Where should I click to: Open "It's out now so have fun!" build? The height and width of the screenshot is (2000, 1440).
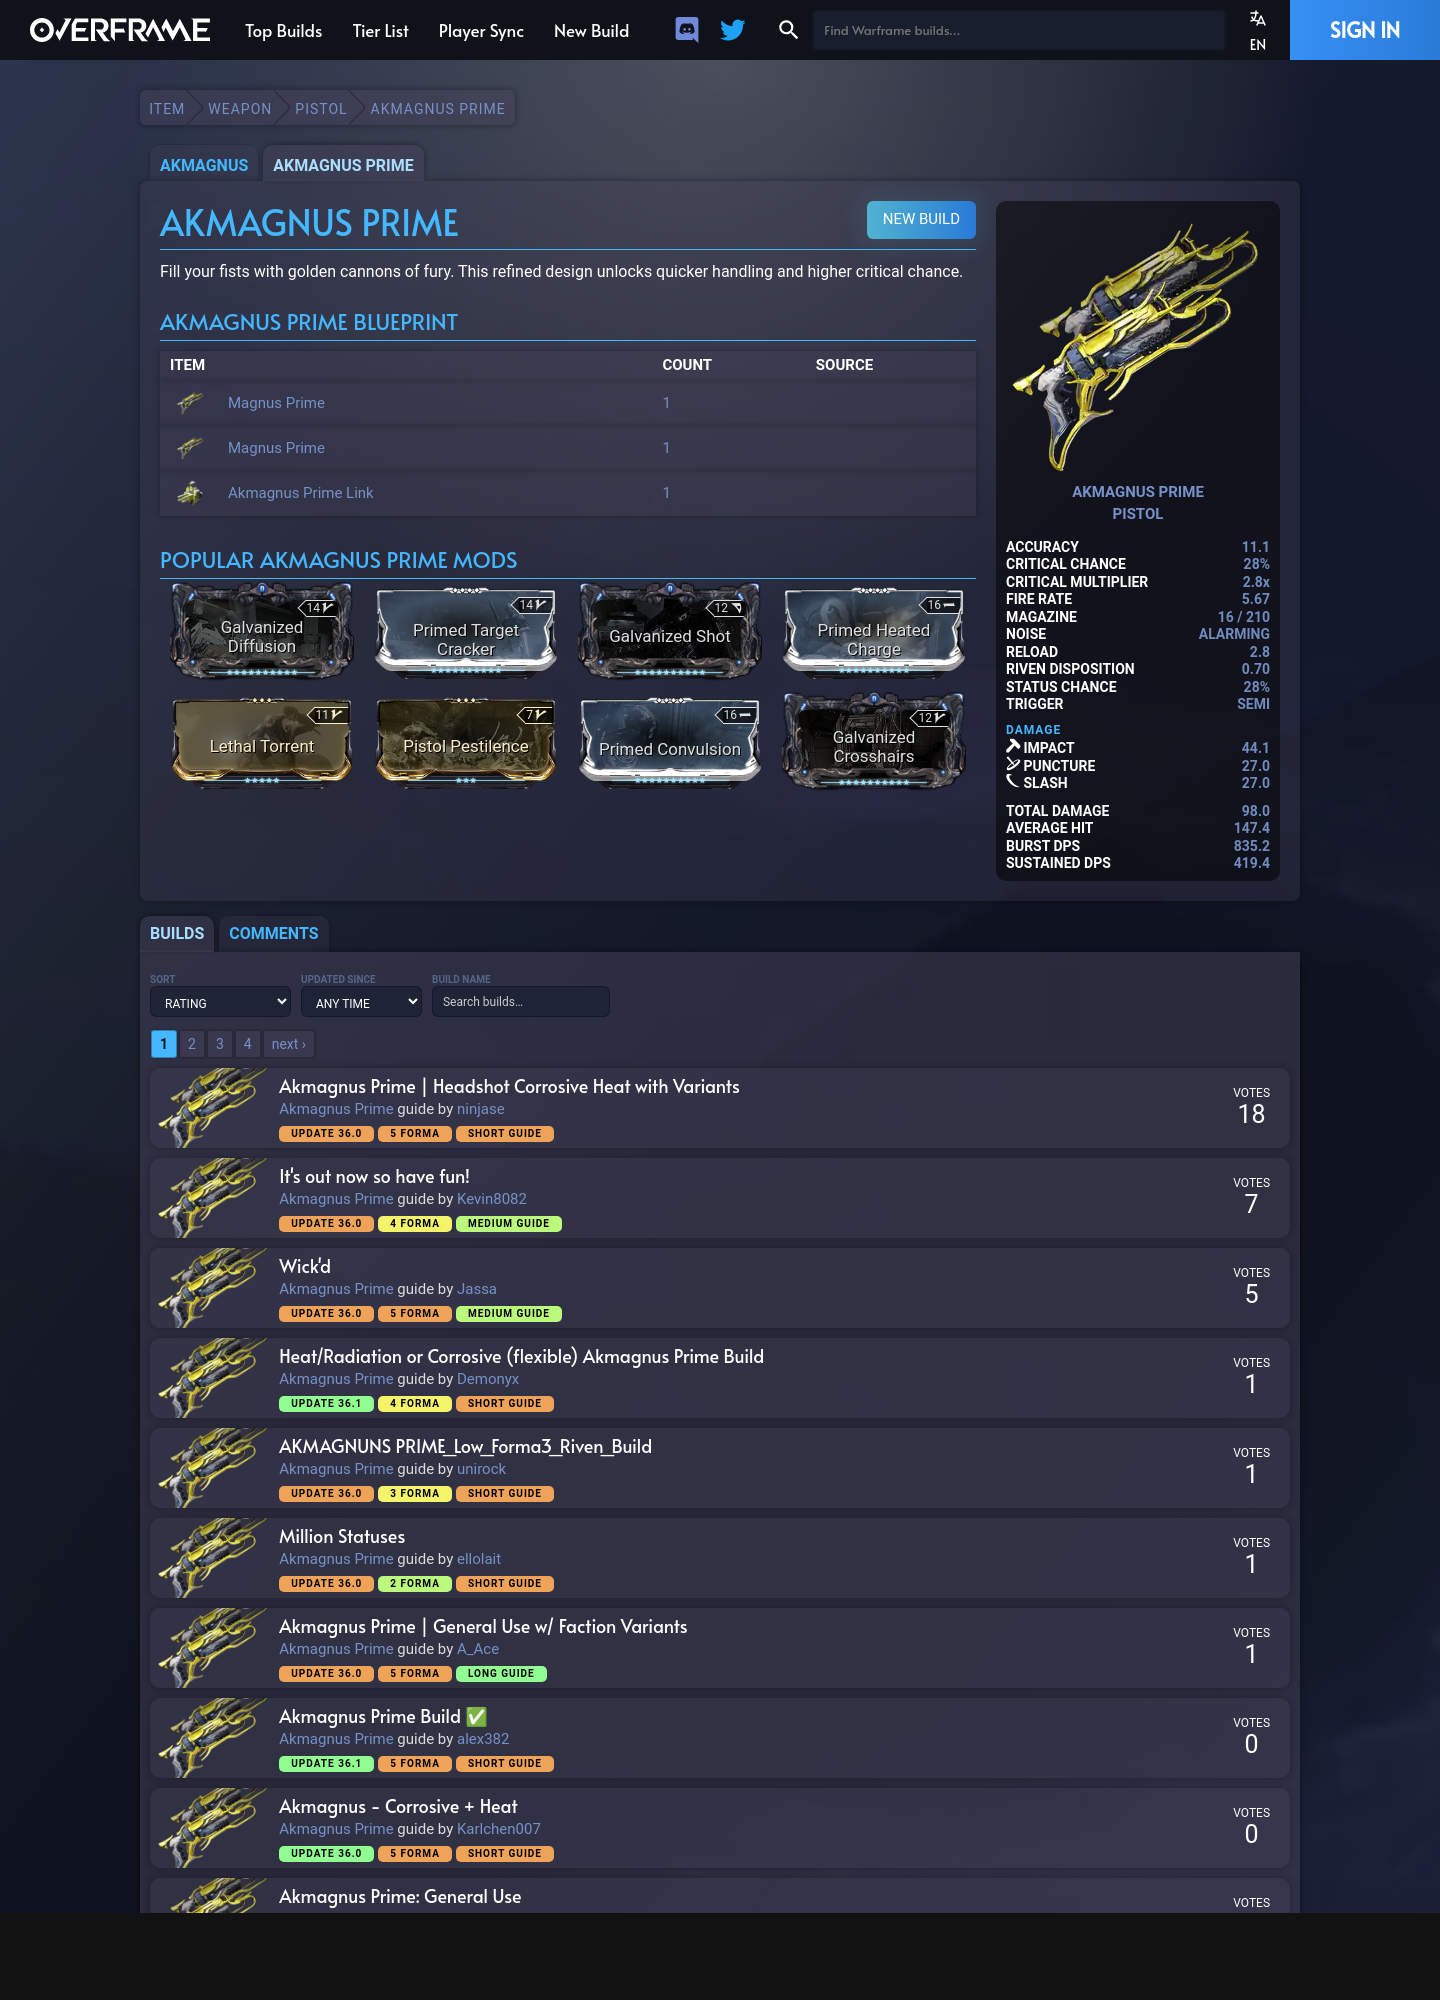[x=374, y=1177]
